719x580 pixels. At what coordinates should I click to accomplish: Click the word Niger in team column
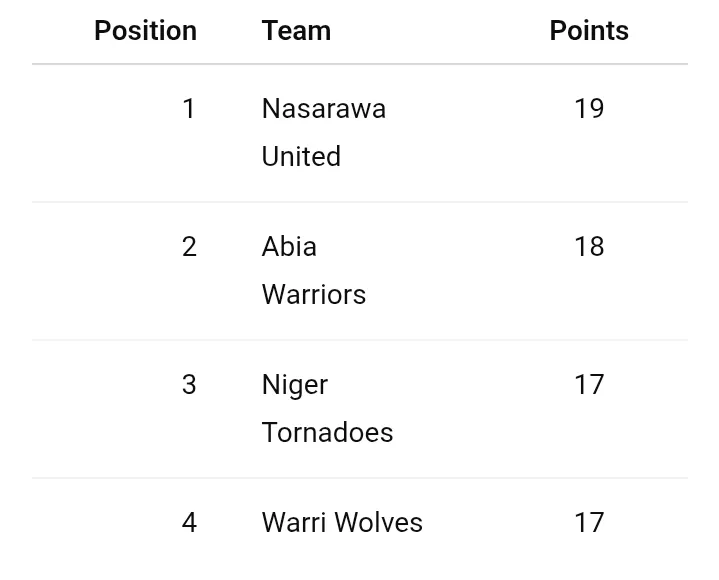pos(294,385)
